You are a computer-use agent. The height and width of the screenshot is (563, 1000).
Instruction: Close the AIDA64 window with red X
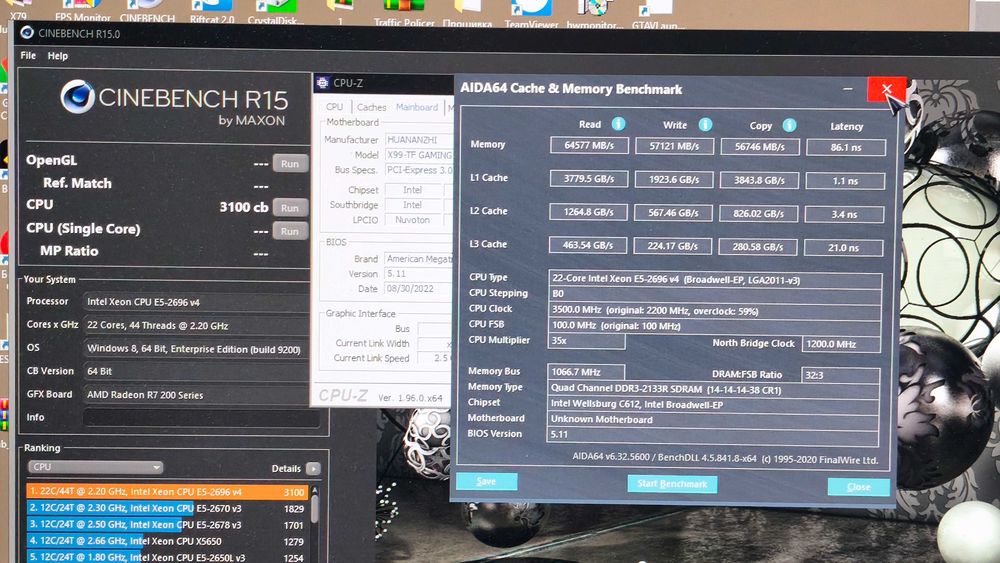886,89
